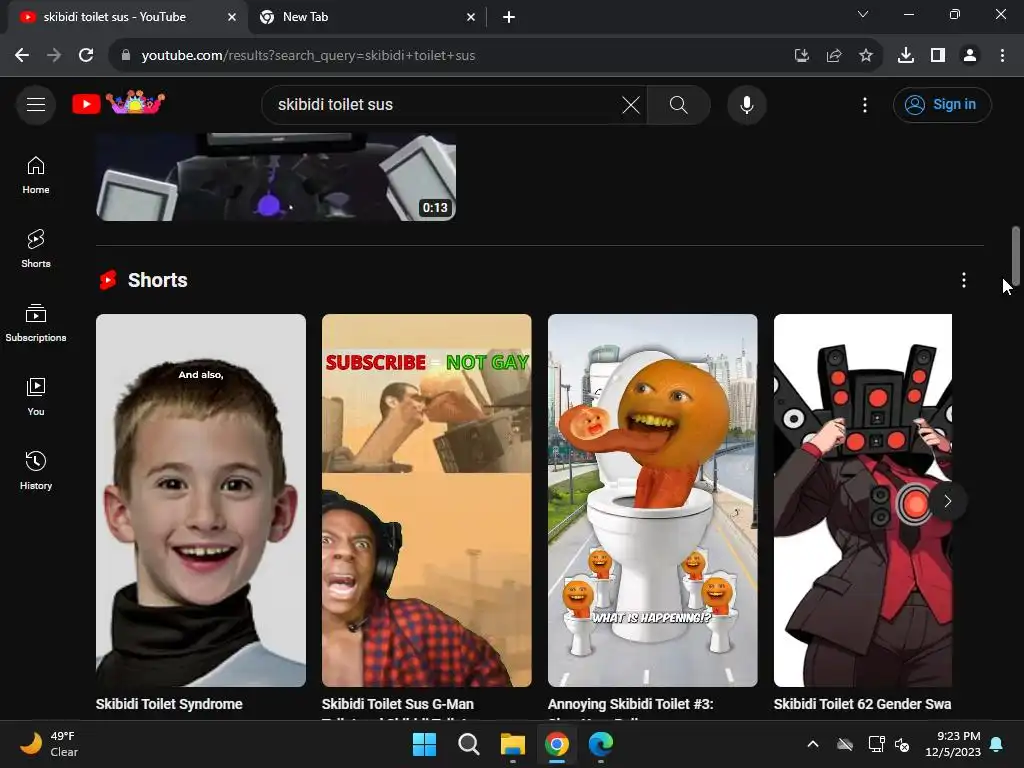This screenshot has height=768, width=1024.
Task: Open the Windows Start menu
Action: [424, 744]
